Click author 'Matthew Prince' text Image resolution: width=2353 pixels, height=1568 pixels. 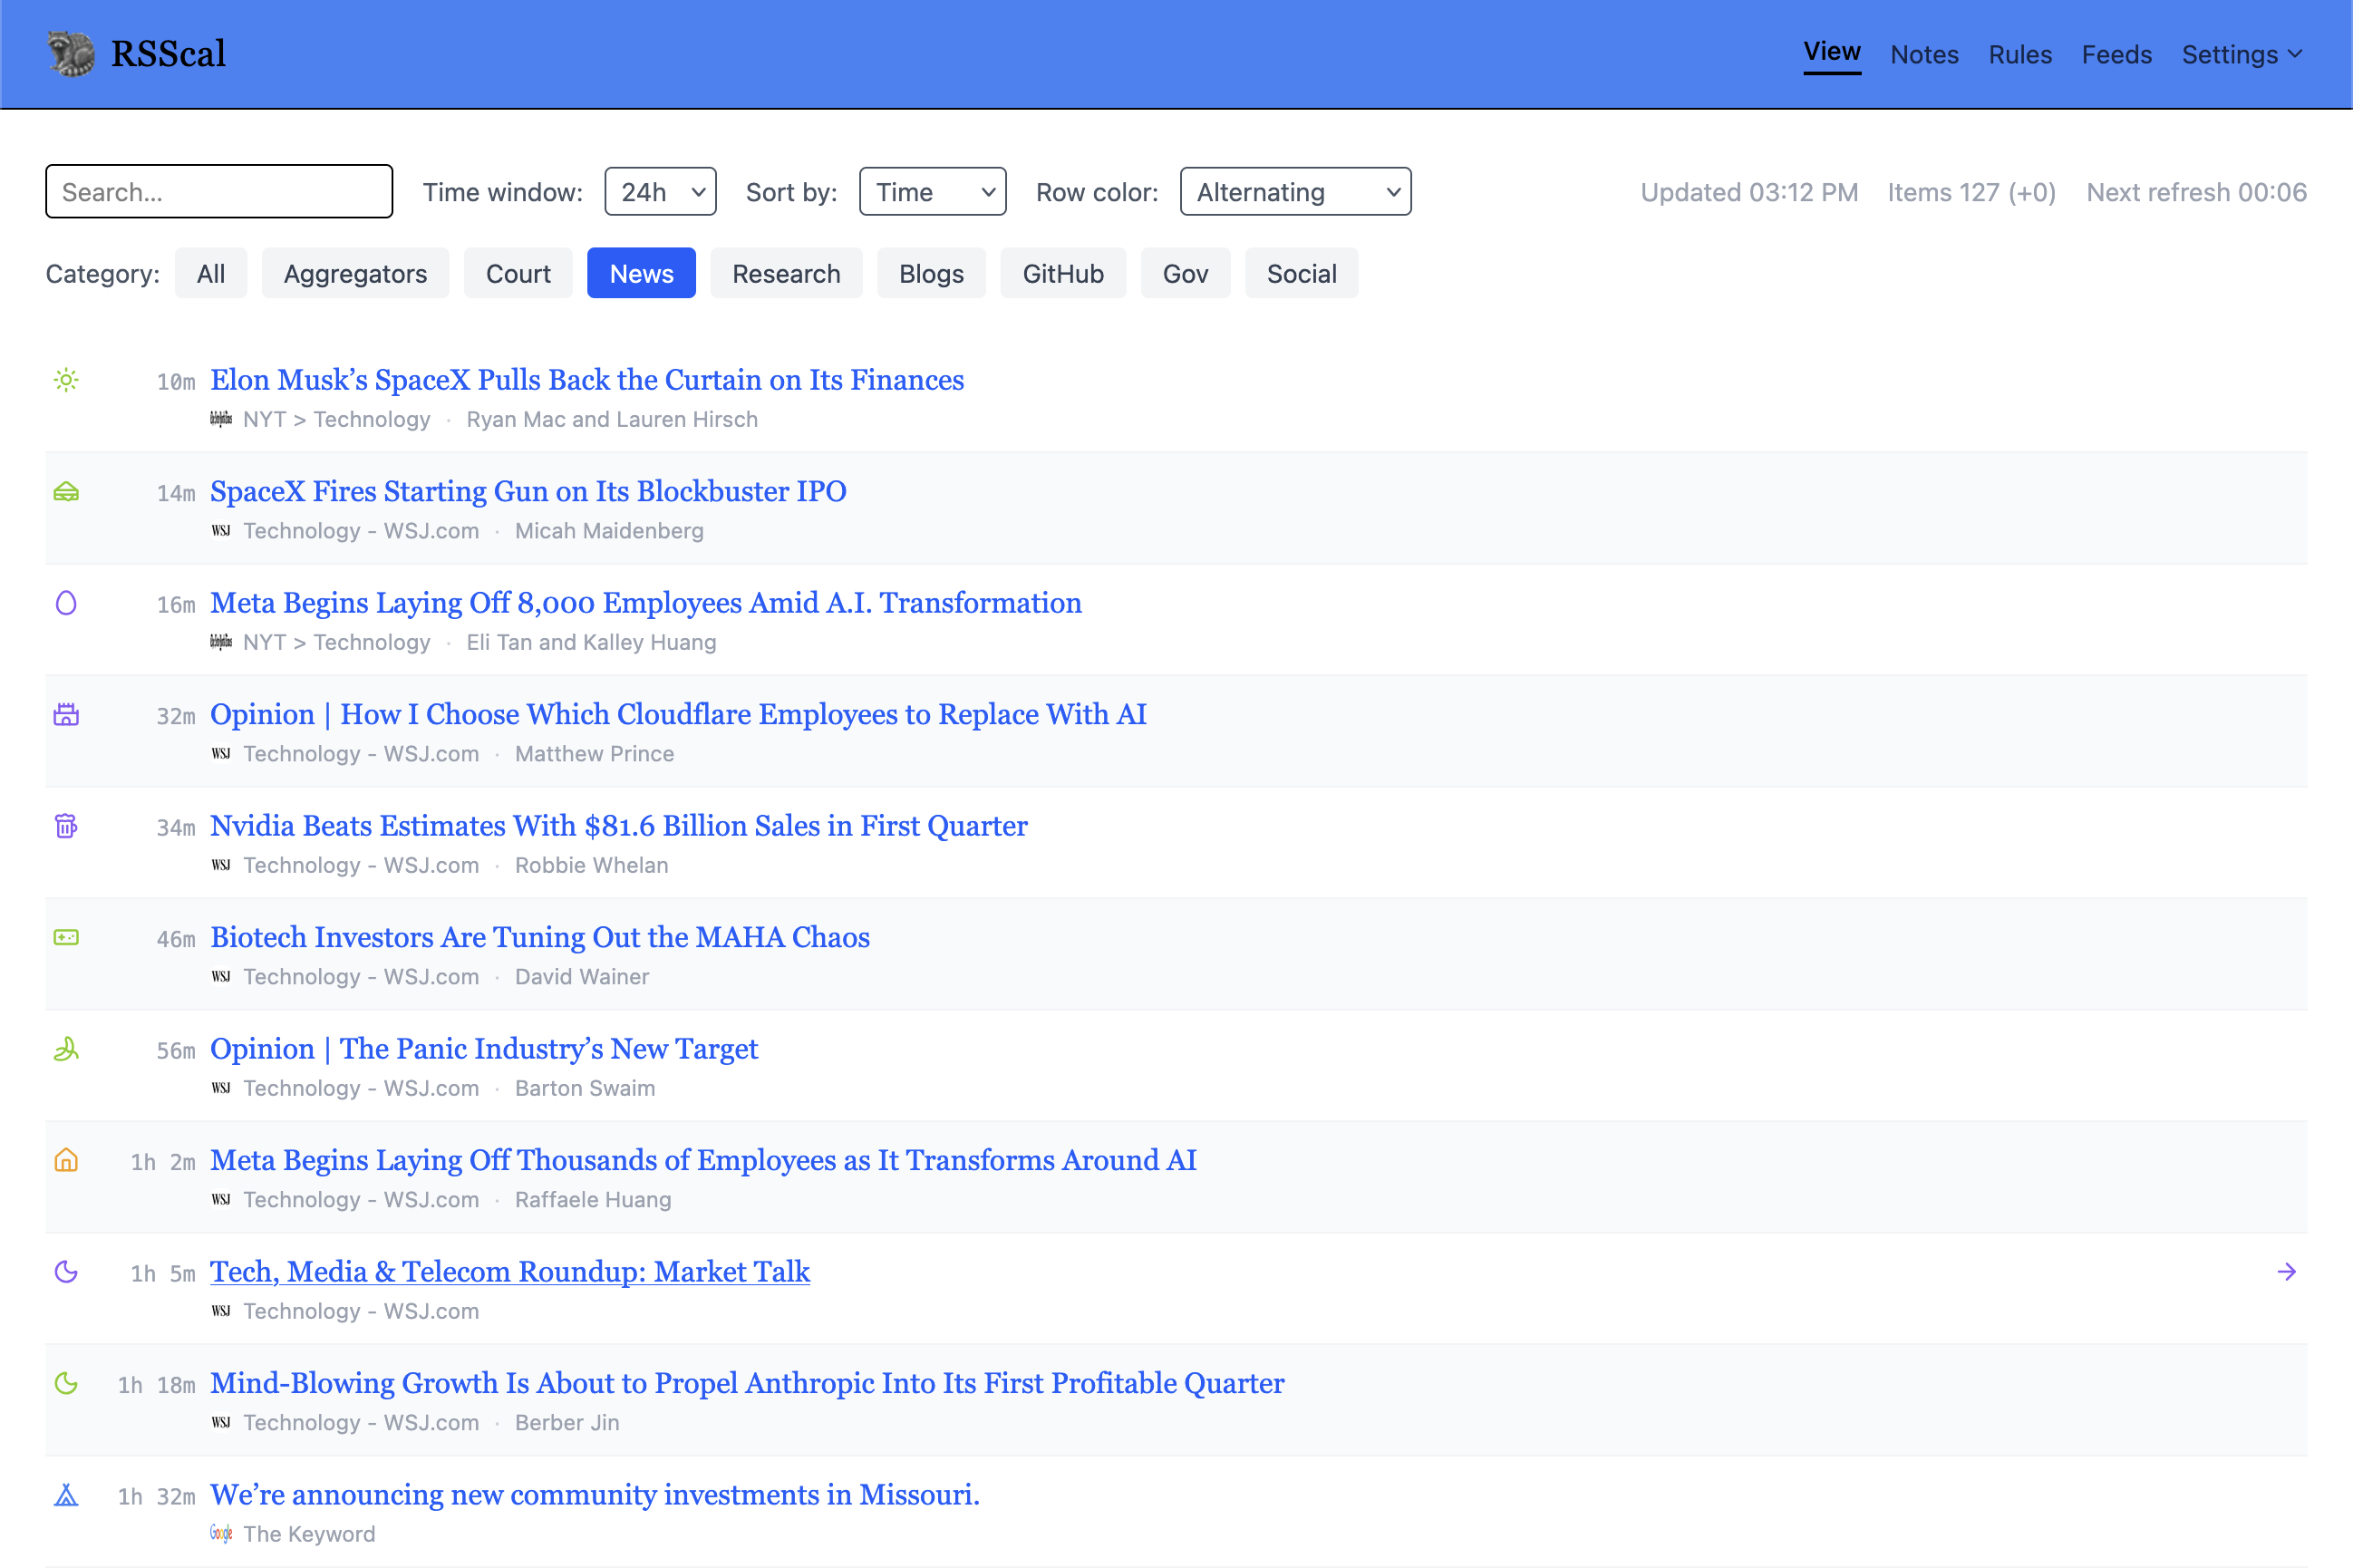point(594,754)
